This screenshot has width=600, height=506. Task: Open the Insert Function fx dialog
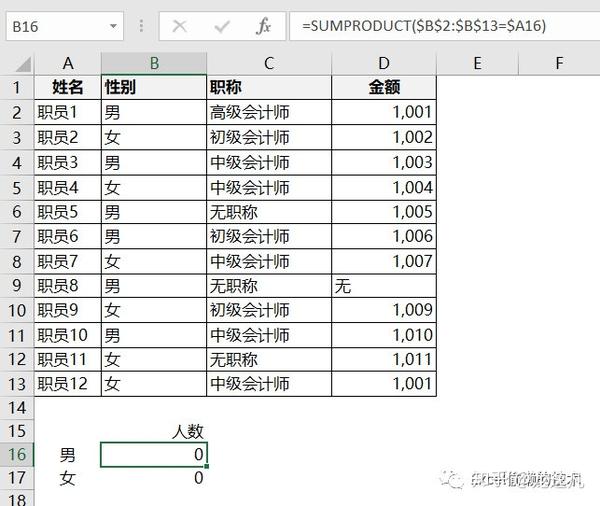pyautogui.click(x=263, y=26)
